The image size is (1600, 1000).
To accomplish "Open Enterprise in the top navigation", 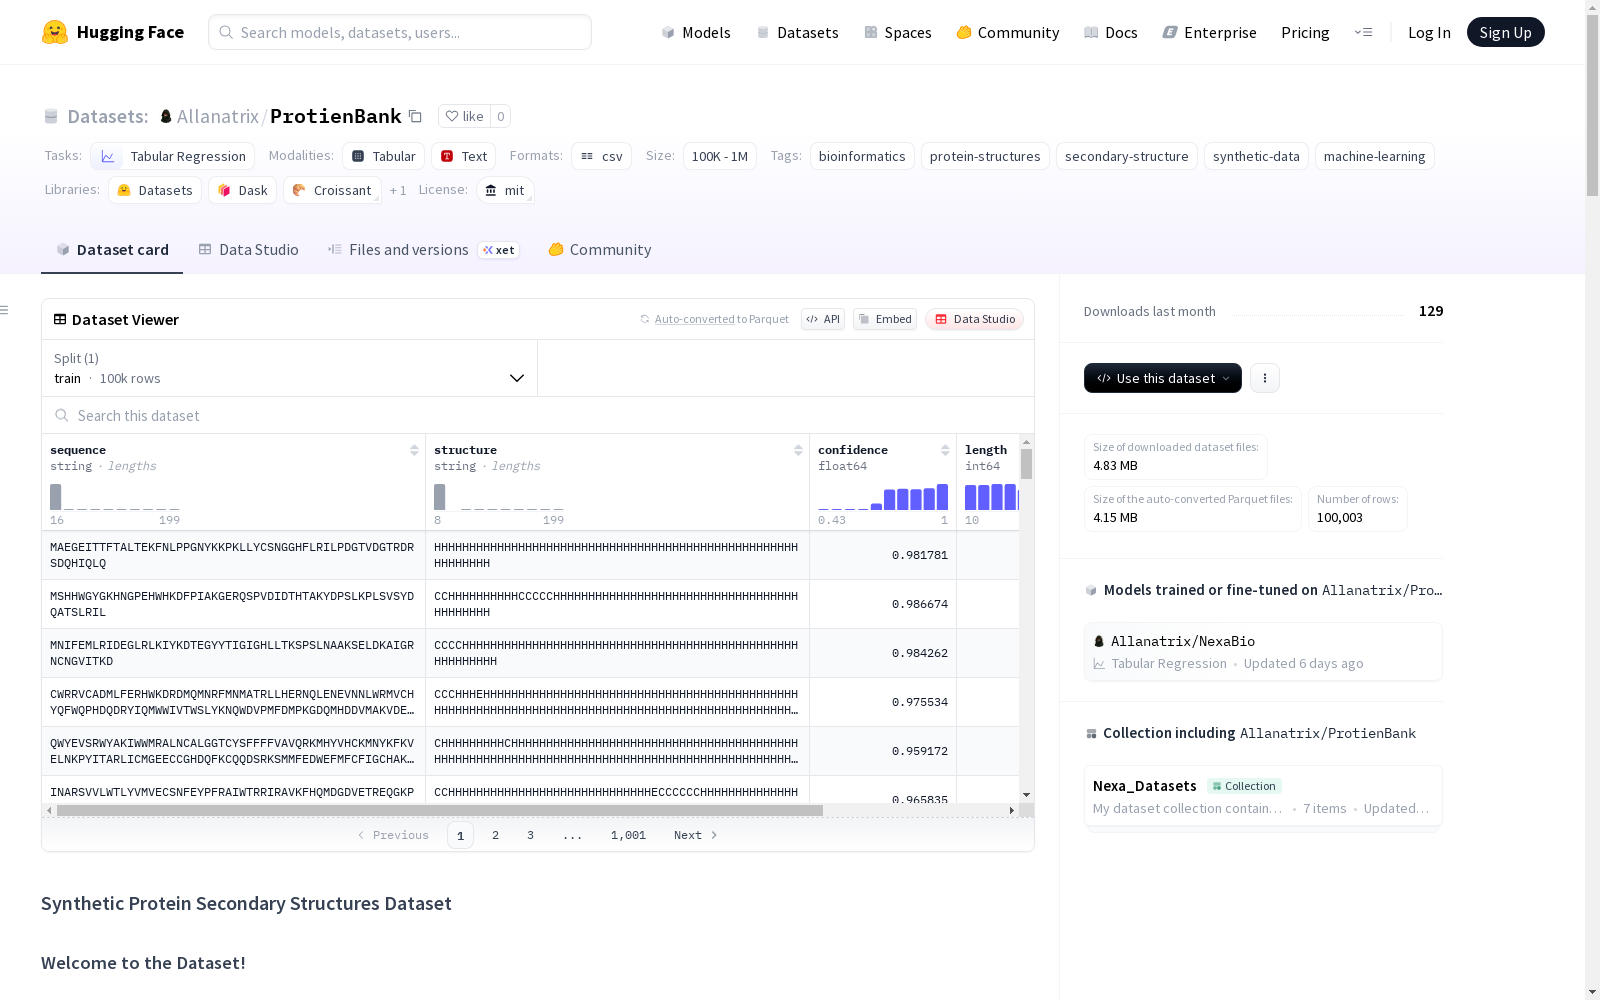I will click(1209, 32).
